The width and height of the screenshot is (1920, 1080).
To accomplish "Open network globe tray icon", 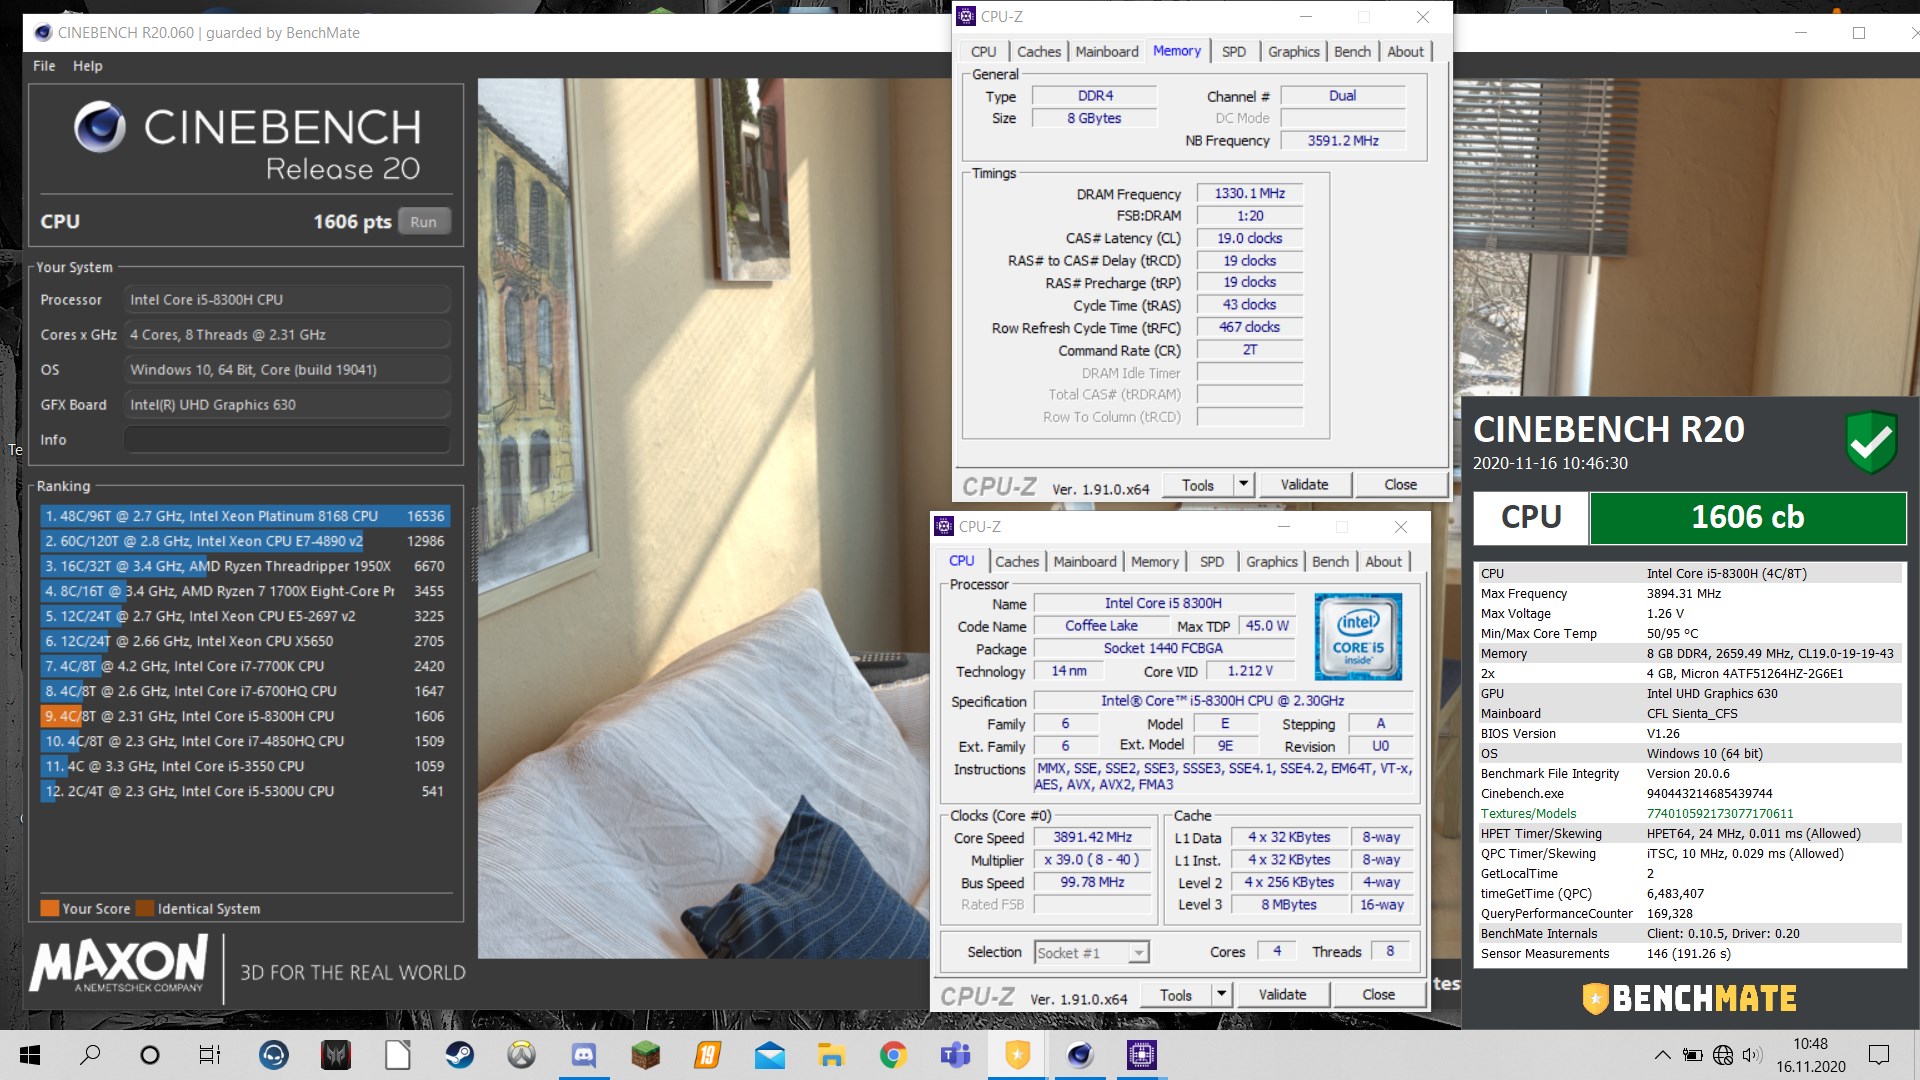I will 1722,1055.
